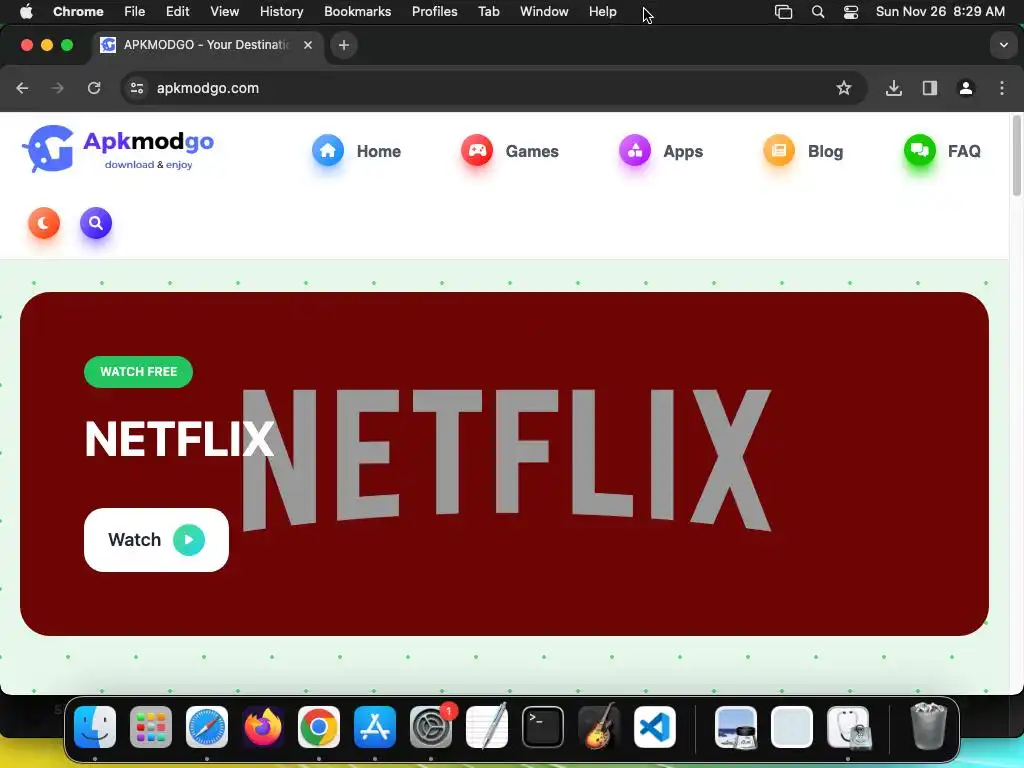Open the Help menu
The height and width of the screenshot is (768, 1024).
coord(602,12)
